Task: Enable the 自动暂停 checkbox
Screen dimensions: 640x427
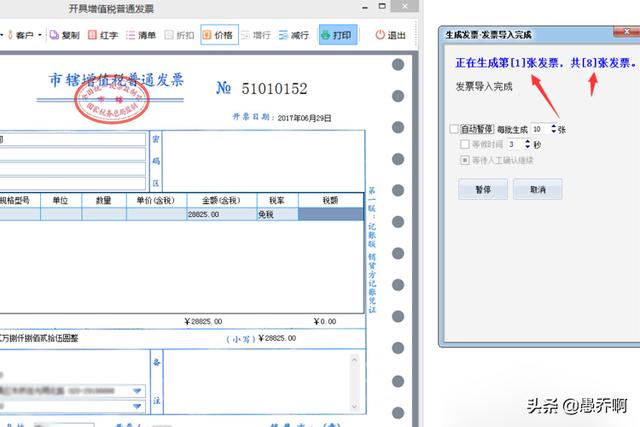Action: coord(455,130)
